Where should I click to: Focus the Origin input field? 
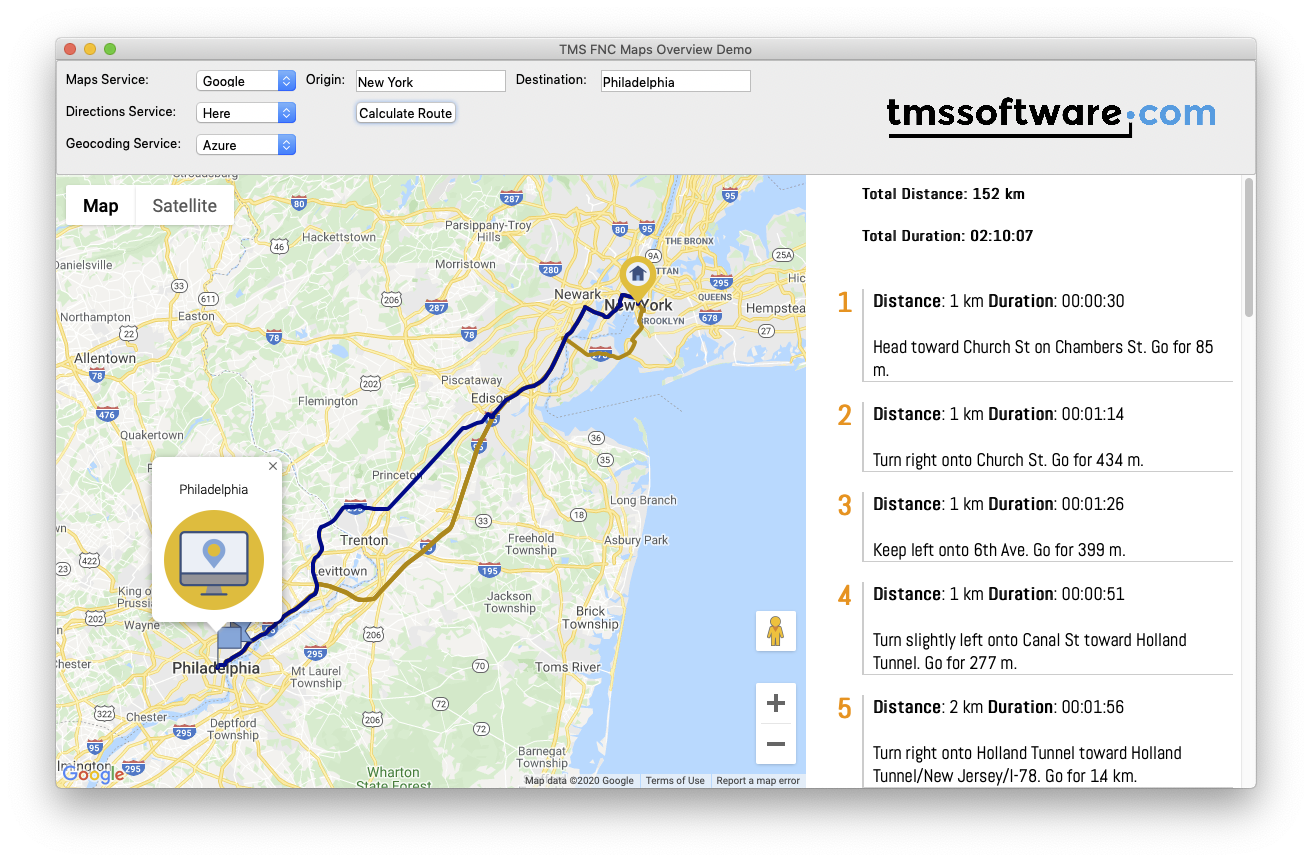tap(431, 82)
